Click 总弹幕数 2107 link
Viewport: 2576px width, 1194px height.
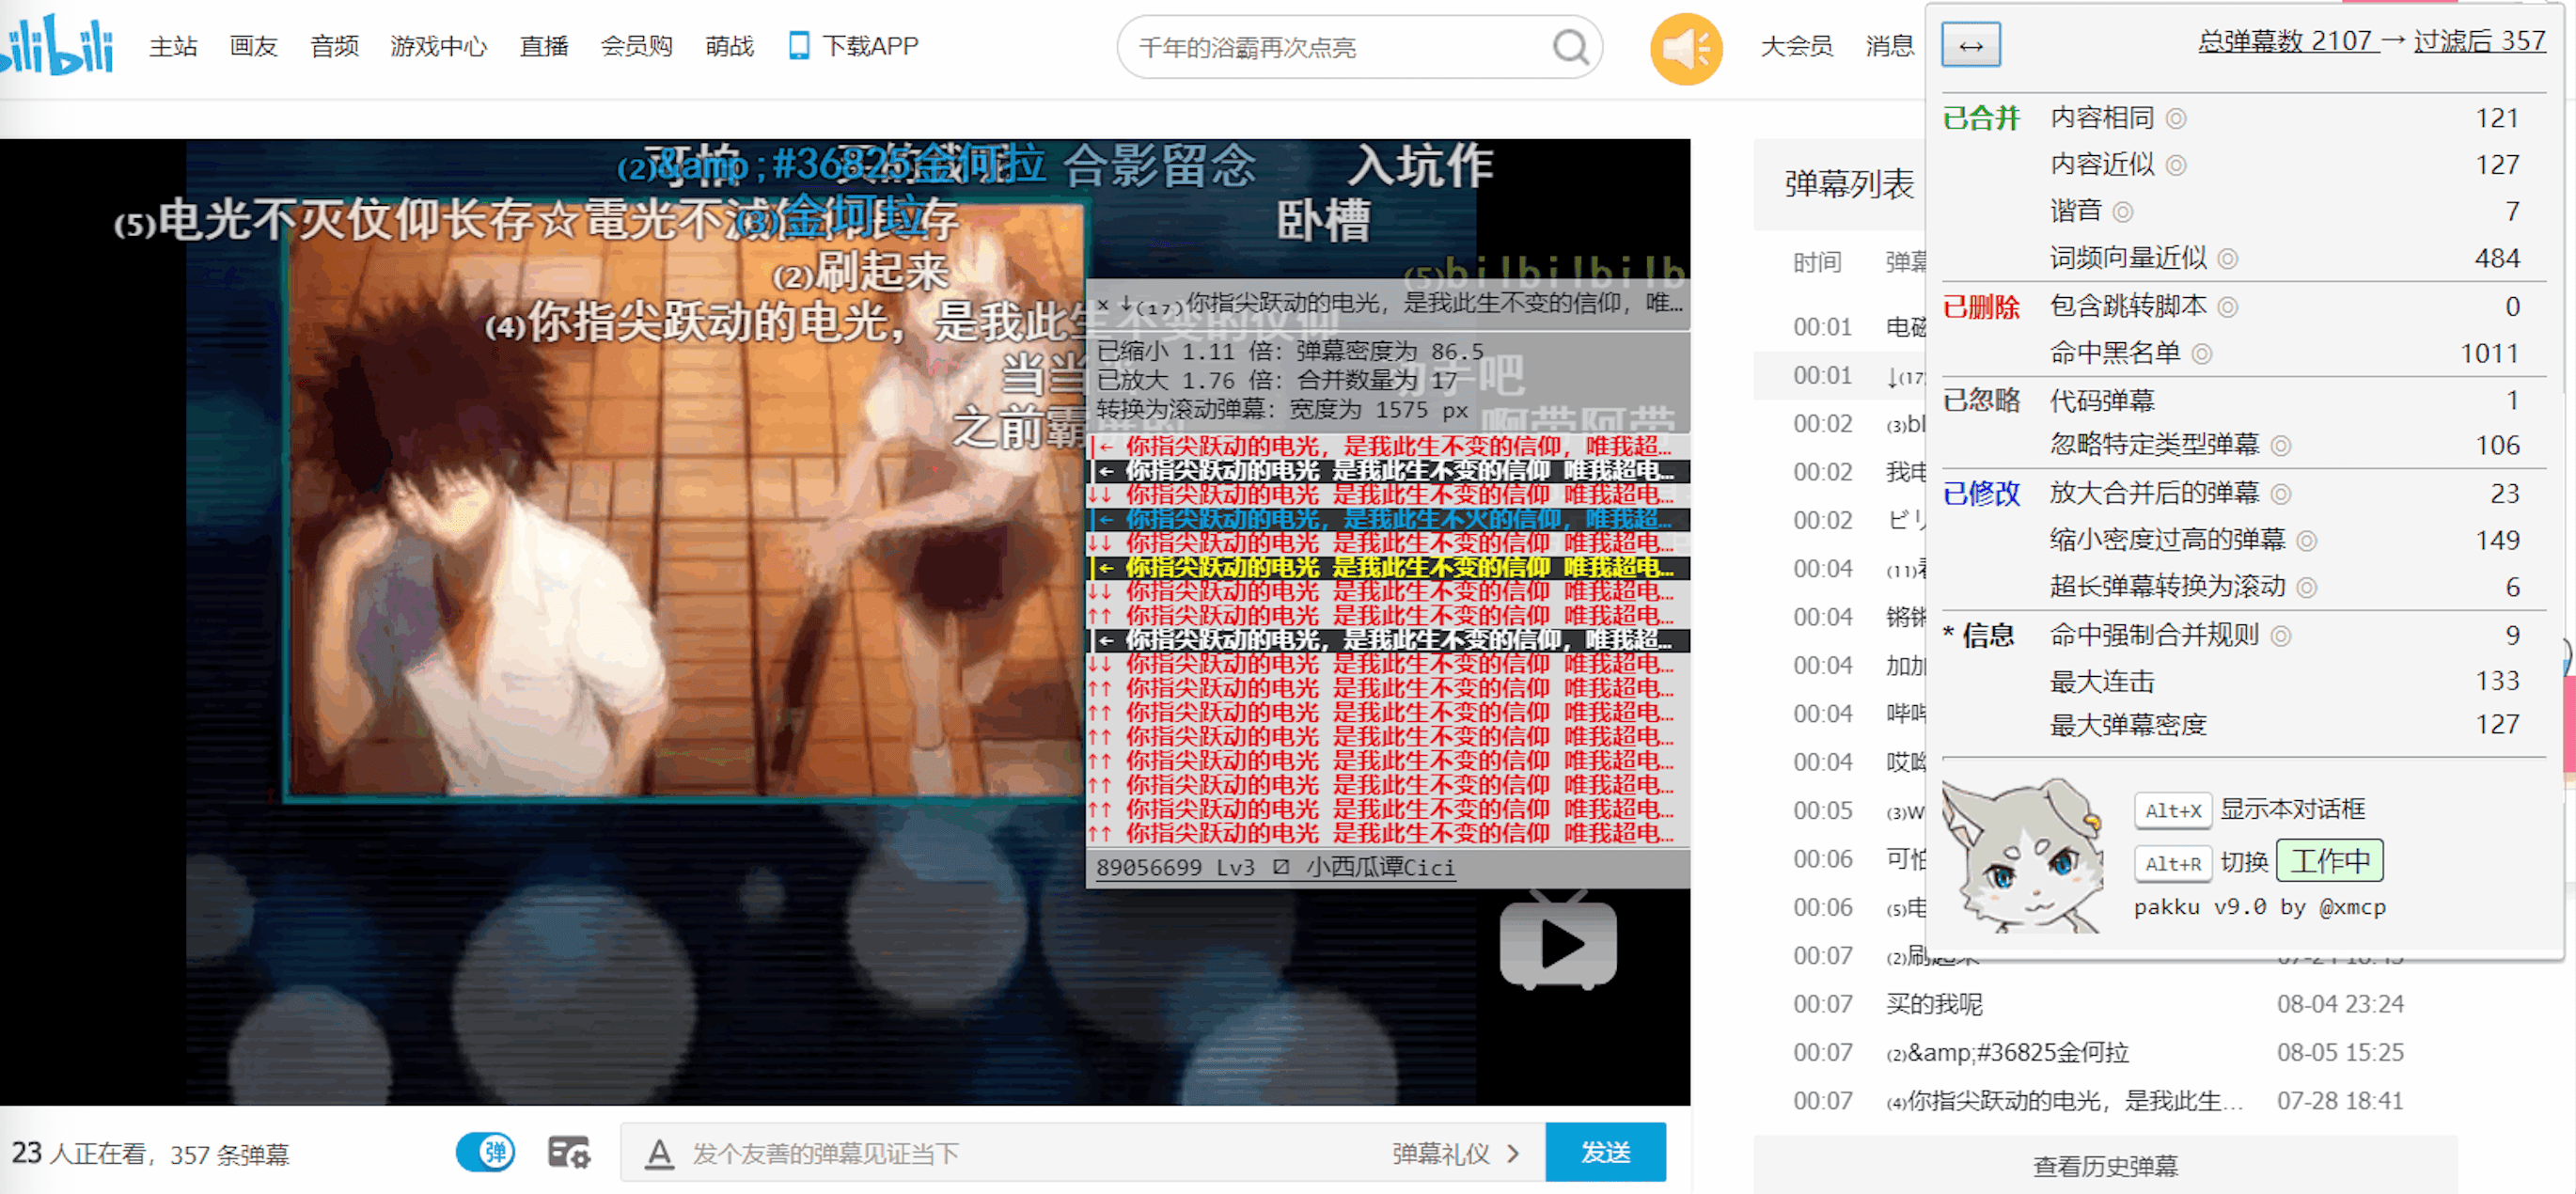[x=2285, y=41]
